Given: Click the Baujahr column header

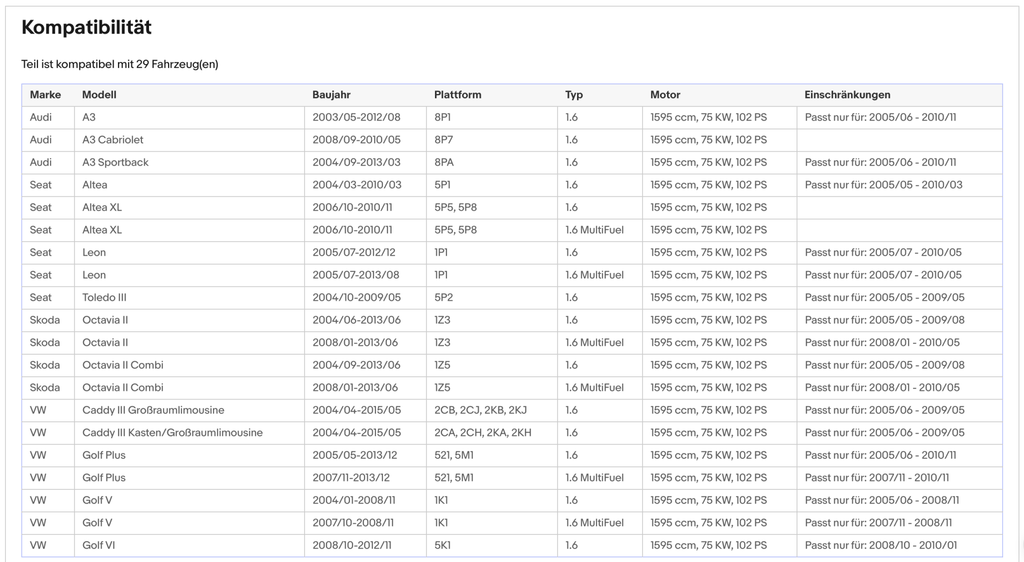Looking at the screenshot, I should [x=331, y=95].
